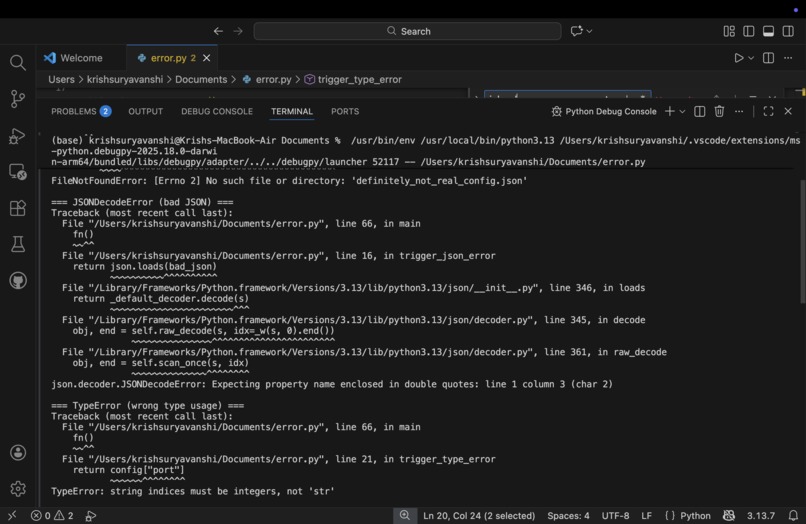
Task: Split the terminal
Action: point(700,112)
